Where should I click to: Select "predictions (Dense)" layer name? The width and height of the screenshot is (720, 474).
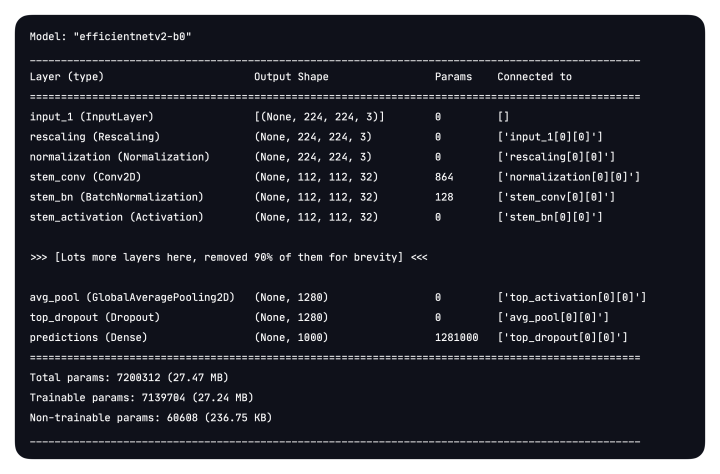[x=88, y=338]
